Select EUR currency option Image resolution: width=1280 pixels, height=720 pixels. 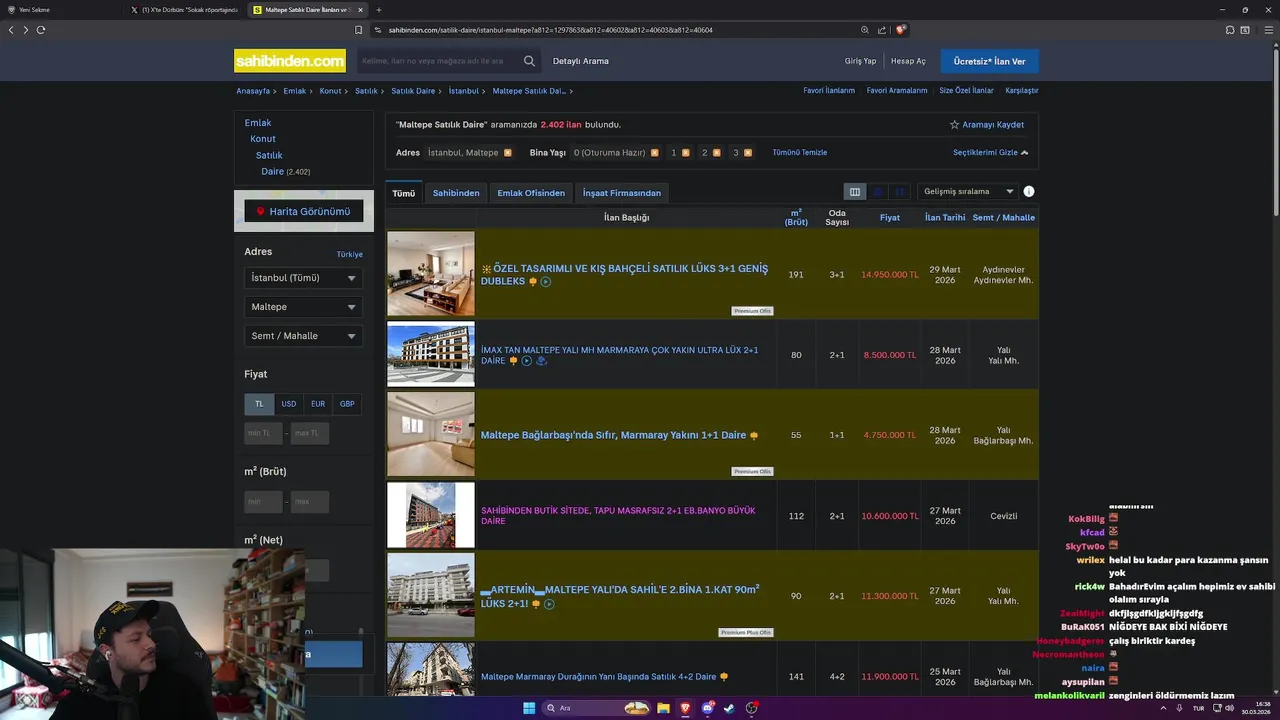click(x=318, y=404)
